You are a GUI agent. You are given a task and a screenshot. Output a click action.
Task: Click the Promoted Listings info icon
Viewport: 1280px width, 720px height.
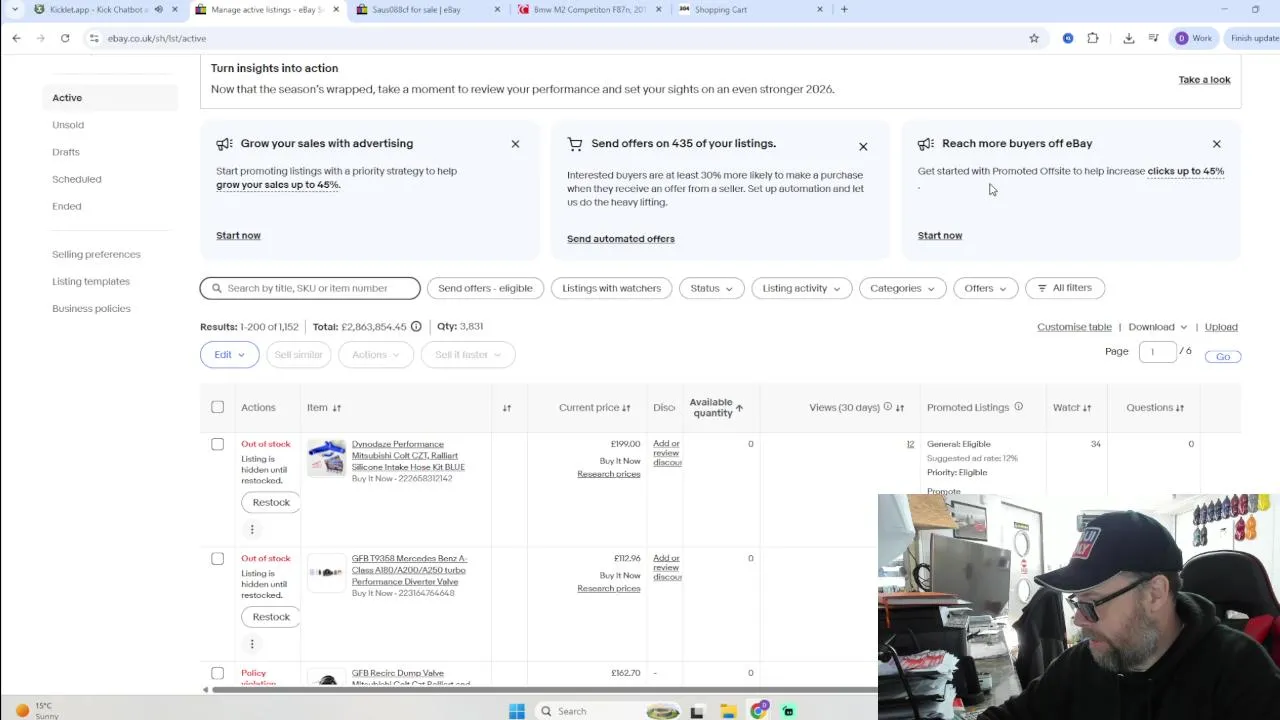[x=1018, y=407]
